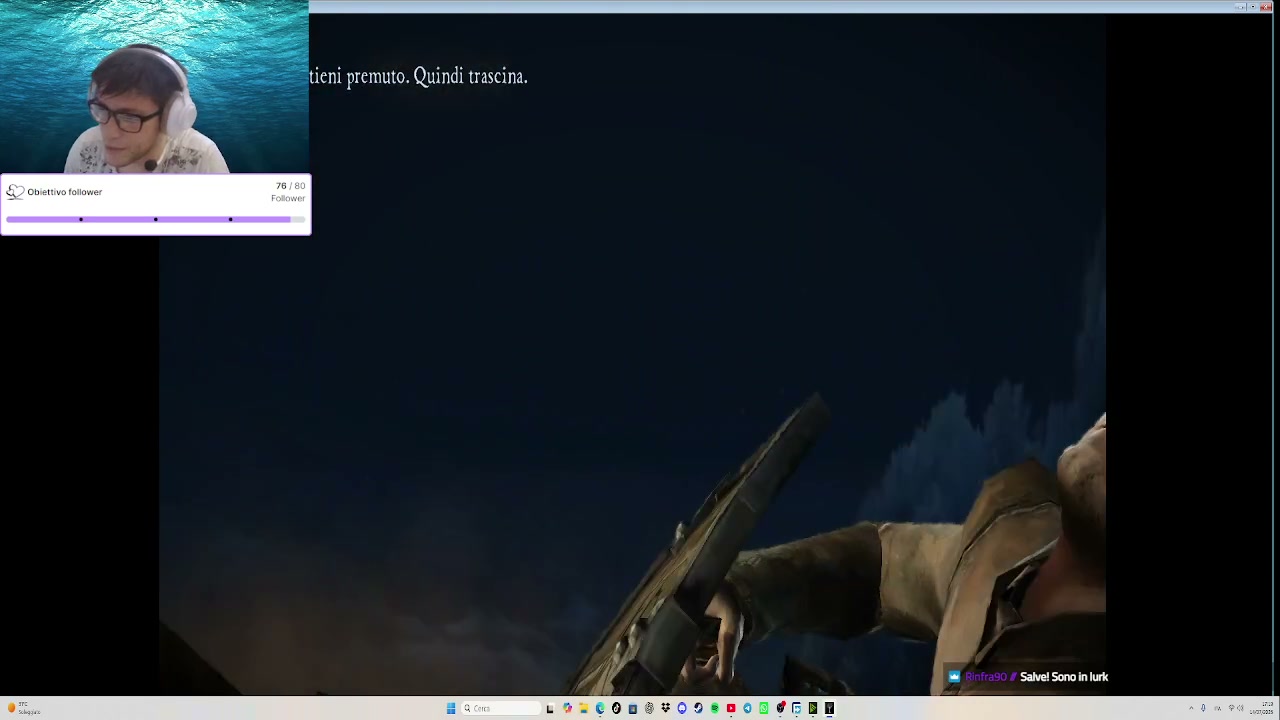Click the microphone icon in system tray
The image size is (1280, 720).
click(1203, 708)
